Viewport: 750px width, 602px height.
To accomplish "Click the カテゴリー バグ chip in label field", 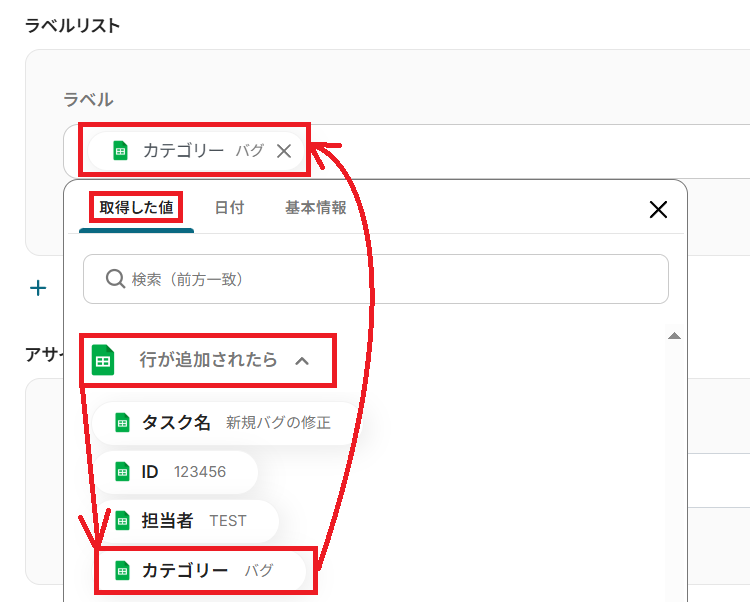I will click(196, 151).
